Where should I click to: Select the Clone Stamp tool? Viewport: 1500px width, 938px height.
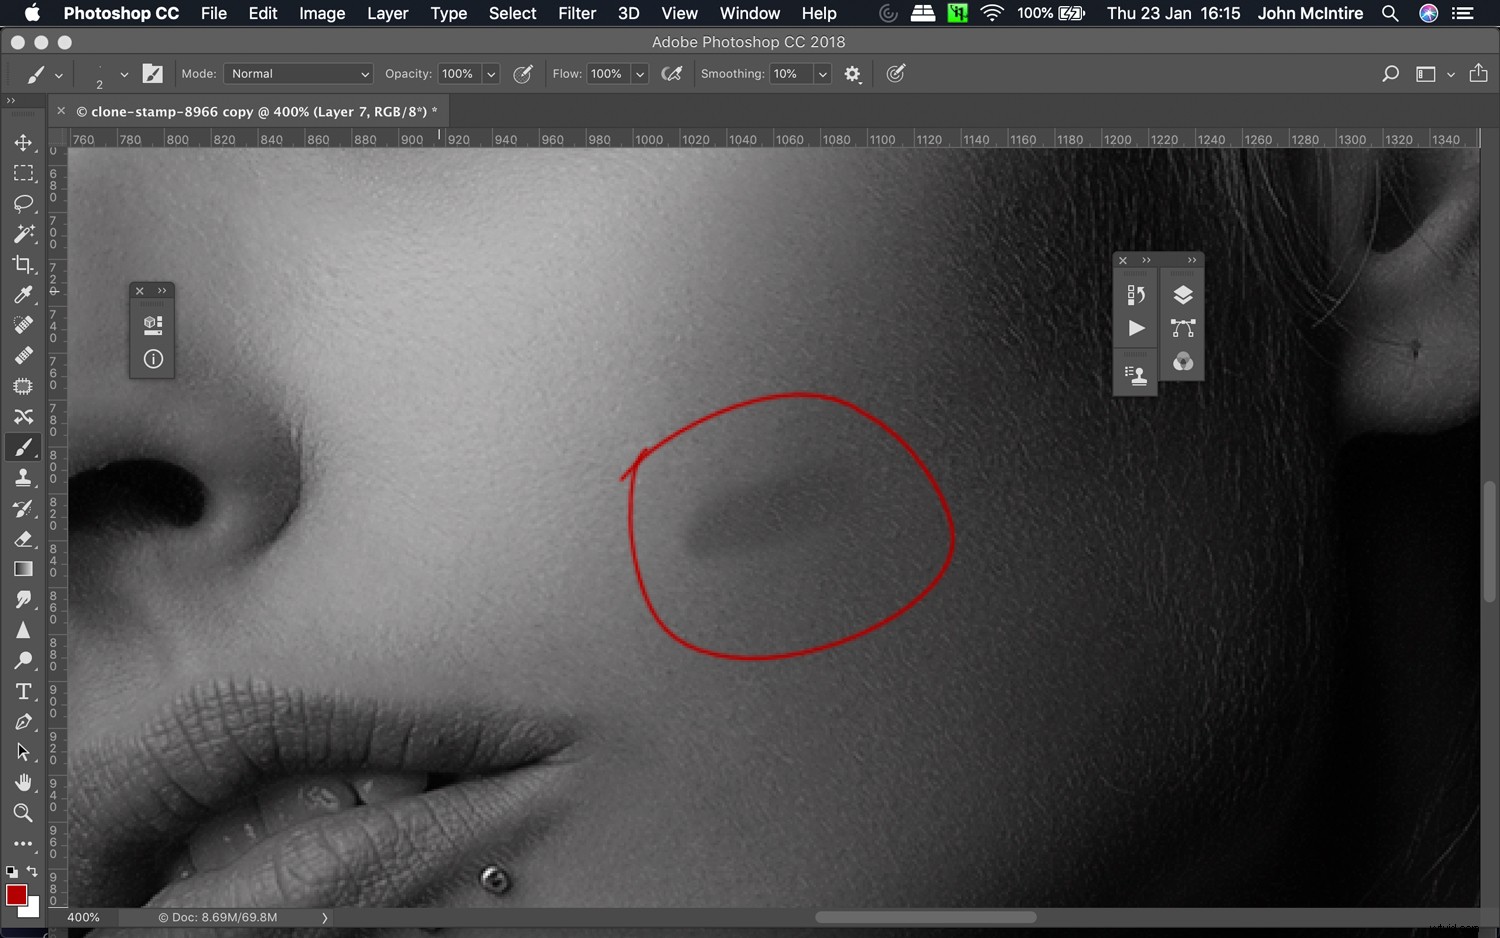[x=25, y=477]
